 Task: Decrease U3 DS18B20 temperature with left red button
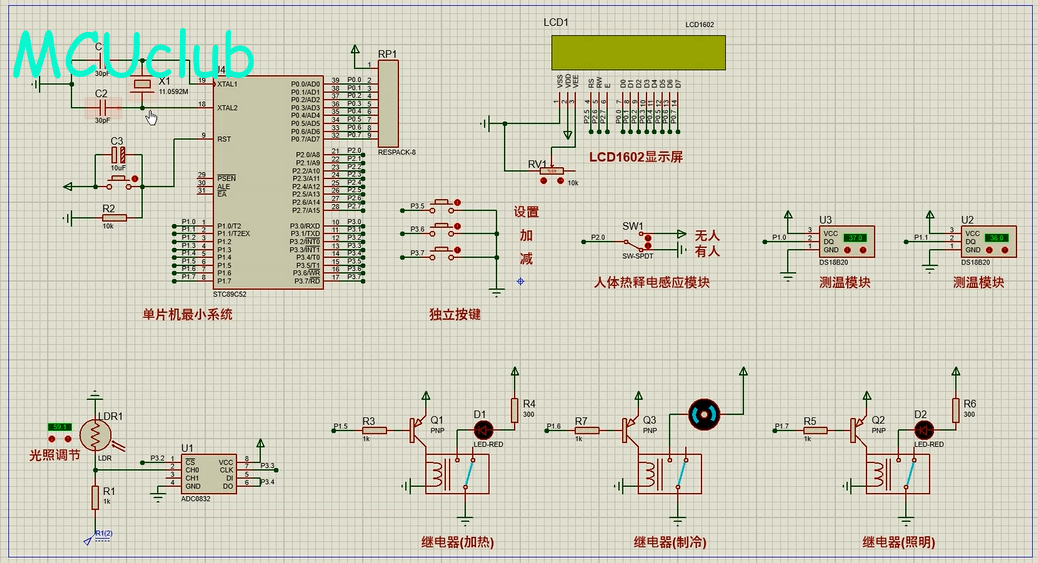click(x=847, y=248)
